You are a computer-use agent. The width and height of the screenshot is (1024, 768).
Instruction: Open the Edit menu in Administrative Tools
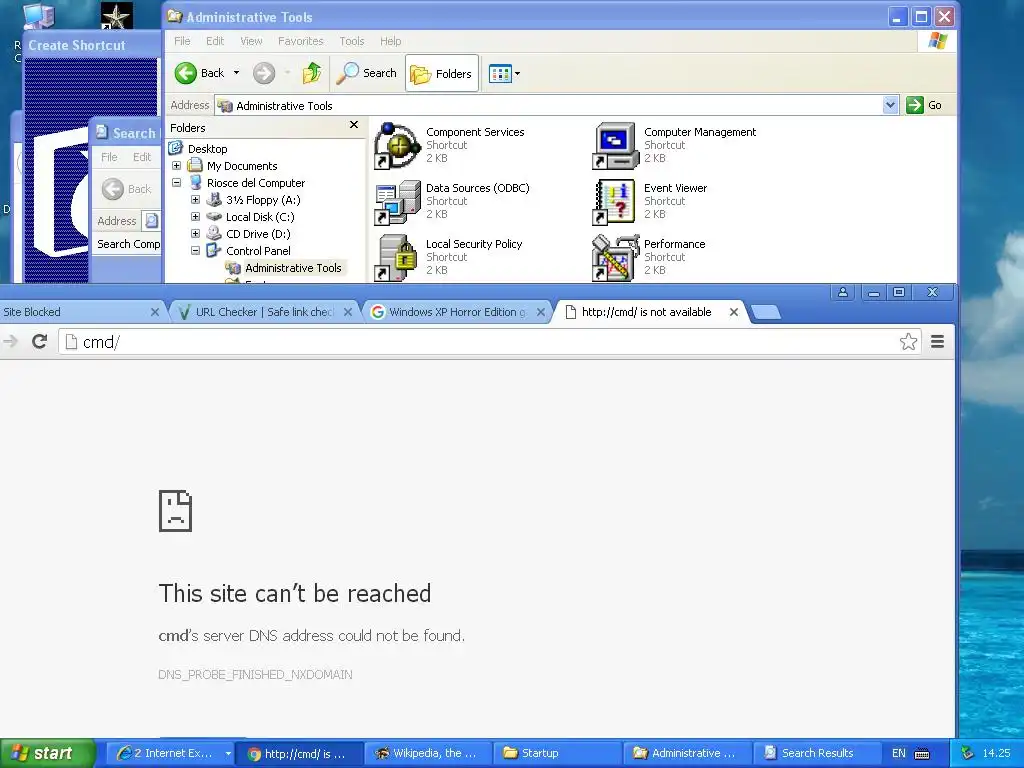coord(215,41)
